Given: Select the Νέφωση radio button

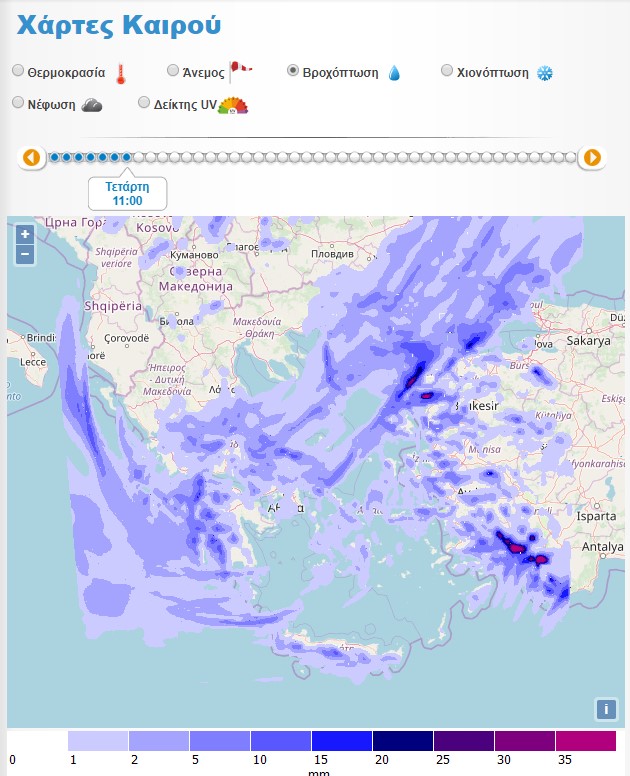Looking at the screenshot, I should coord(18,102).
